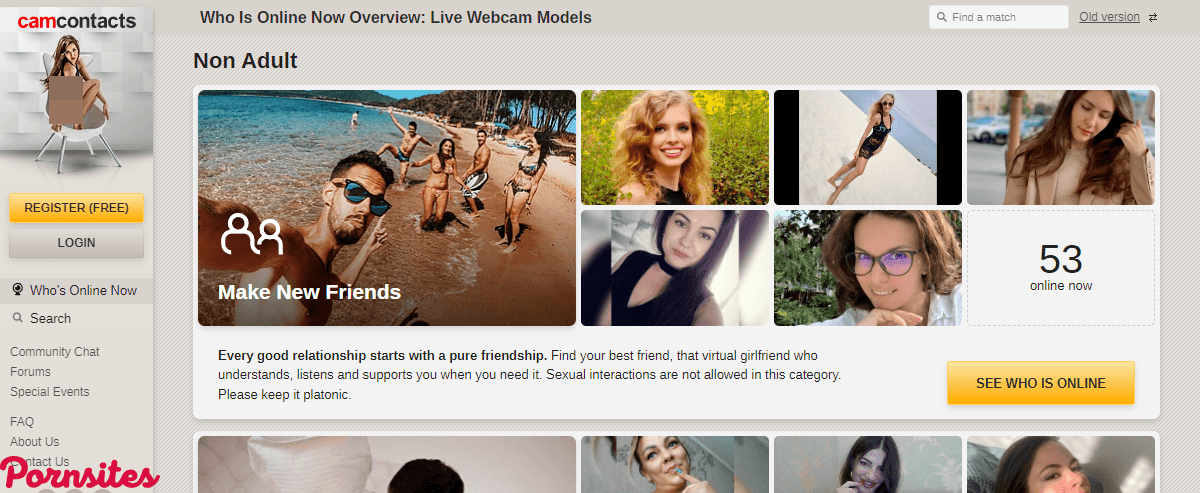Open the Old version link

[1109, 17]
